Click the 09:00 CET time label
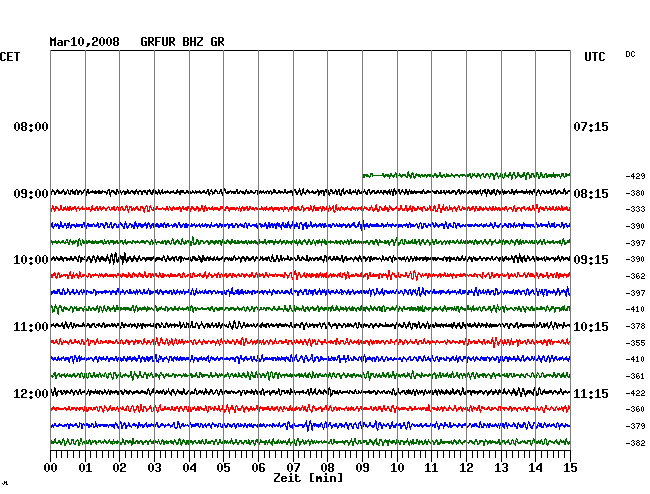The width and height of the screenshot is (650, 494). (31, 194)
